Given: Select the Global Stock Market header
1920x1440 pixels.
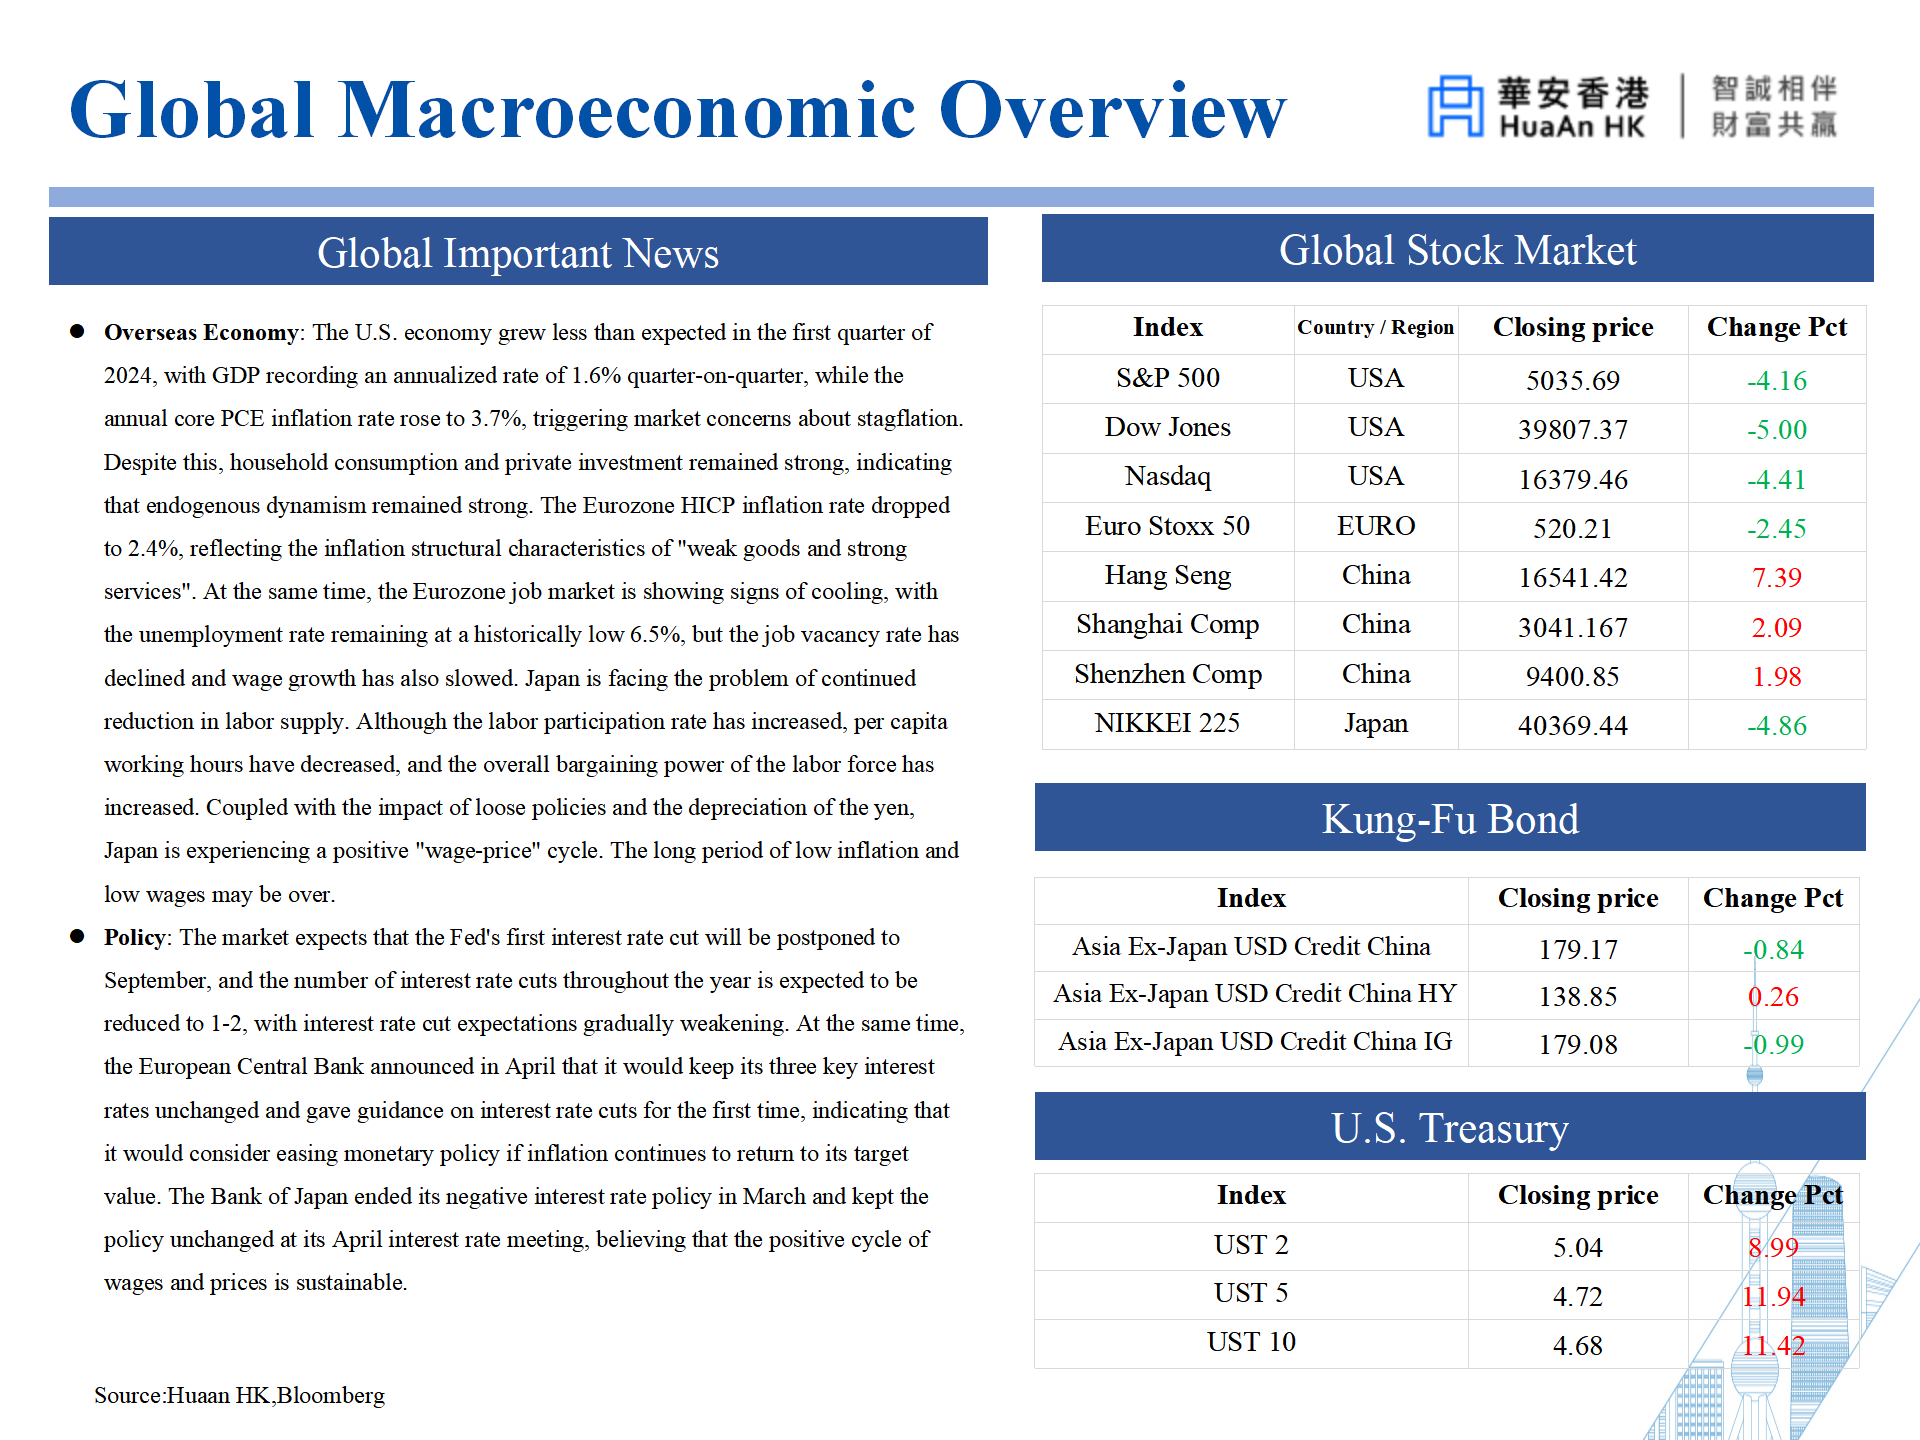Looking at the screenshot, I should [1457, 249].
